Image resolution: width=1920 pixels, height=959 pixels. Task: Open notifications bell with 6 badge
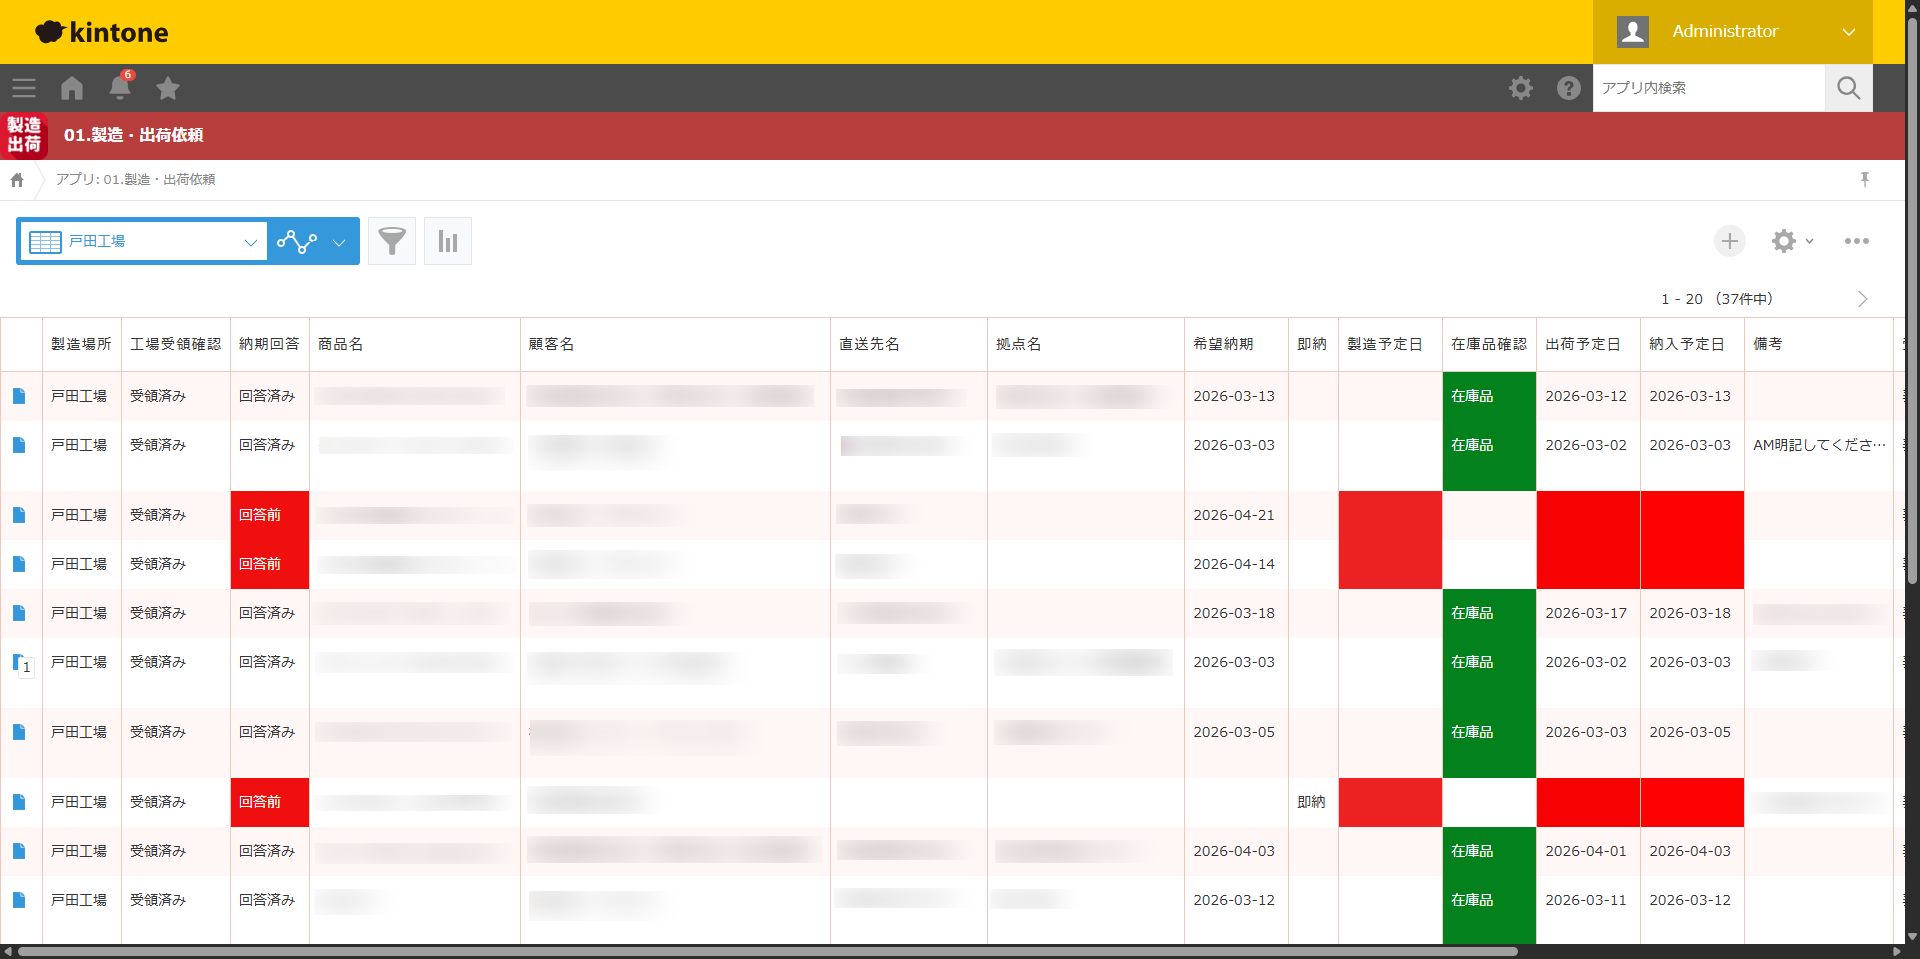pyautogui.click(x=120, y=88)
